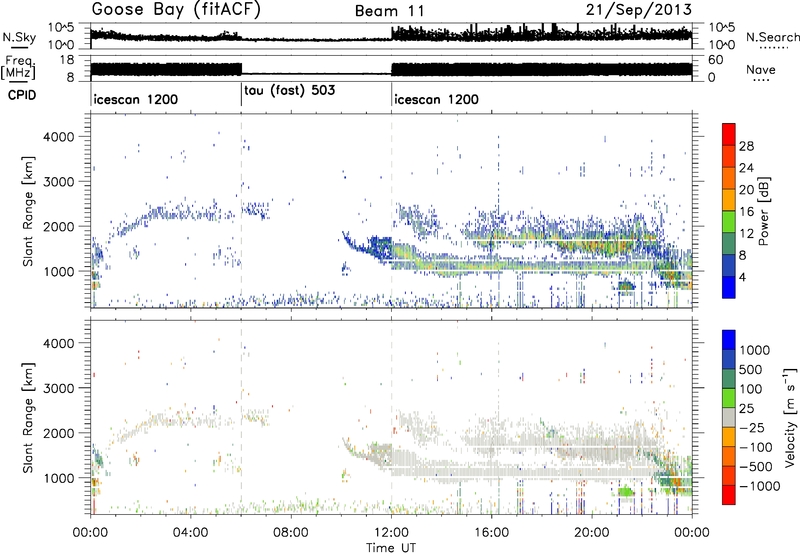Click the '12:00' time axis label
This screenshot has width=800, height=554.
391,533
